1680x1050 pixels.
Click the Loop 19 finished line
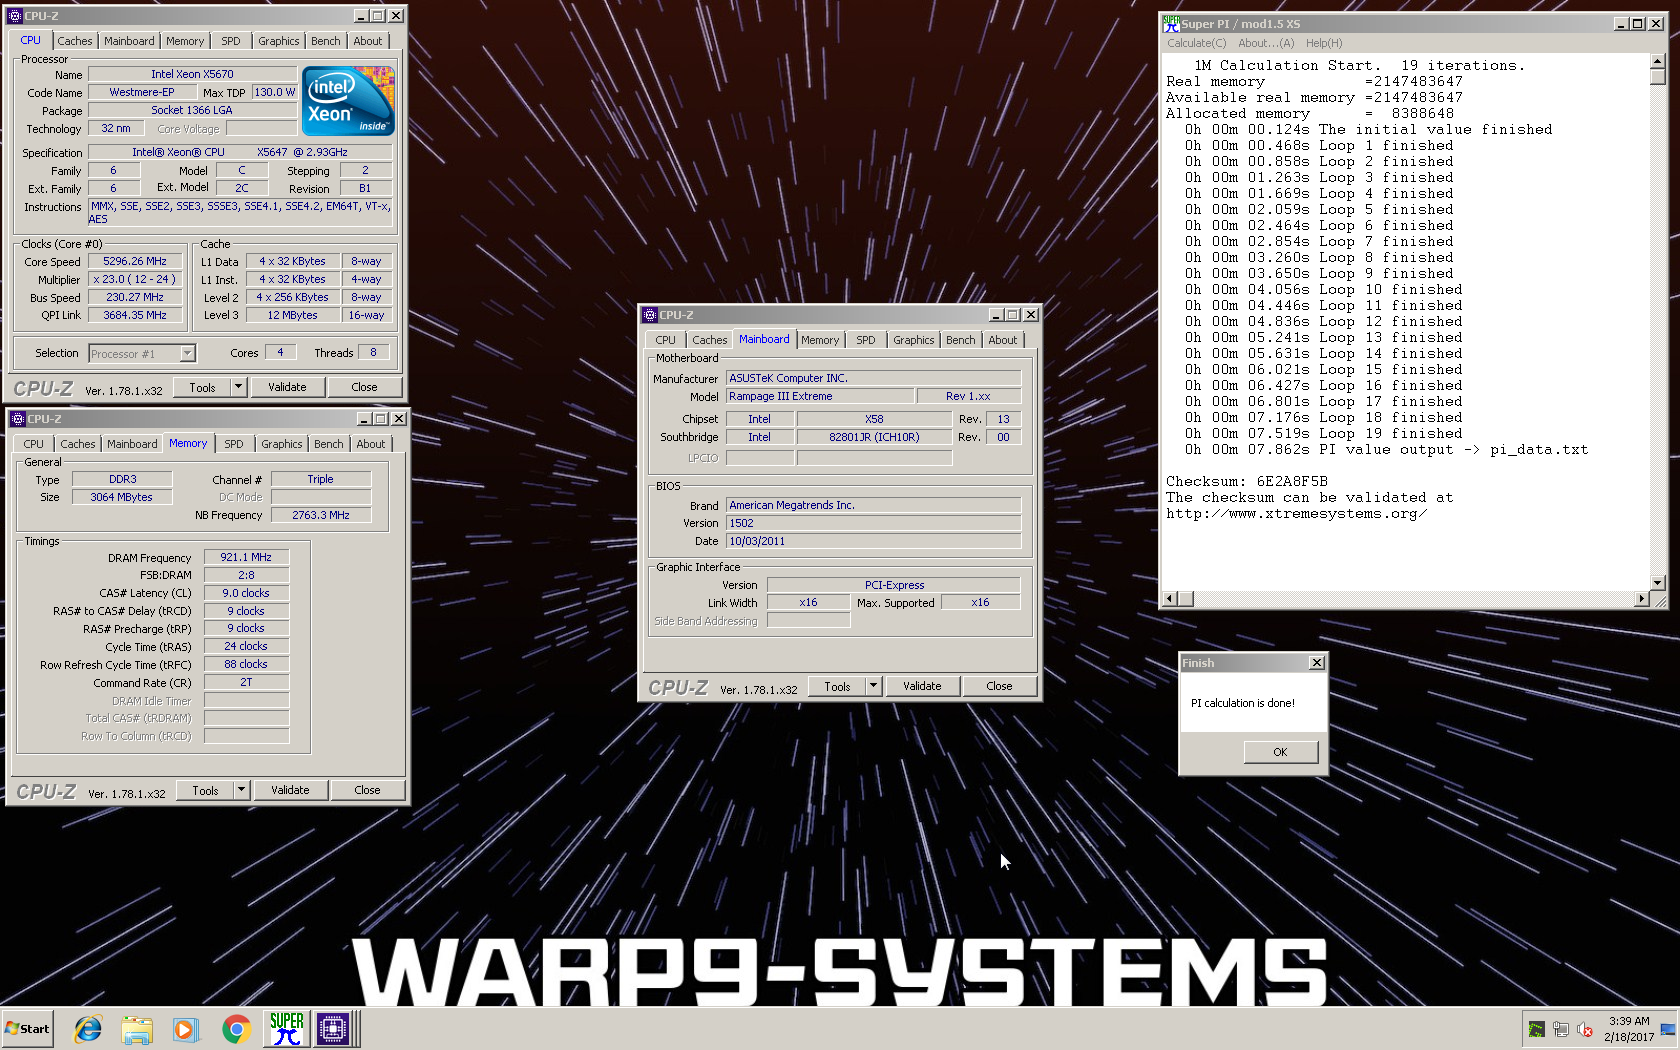(1324, 433)
